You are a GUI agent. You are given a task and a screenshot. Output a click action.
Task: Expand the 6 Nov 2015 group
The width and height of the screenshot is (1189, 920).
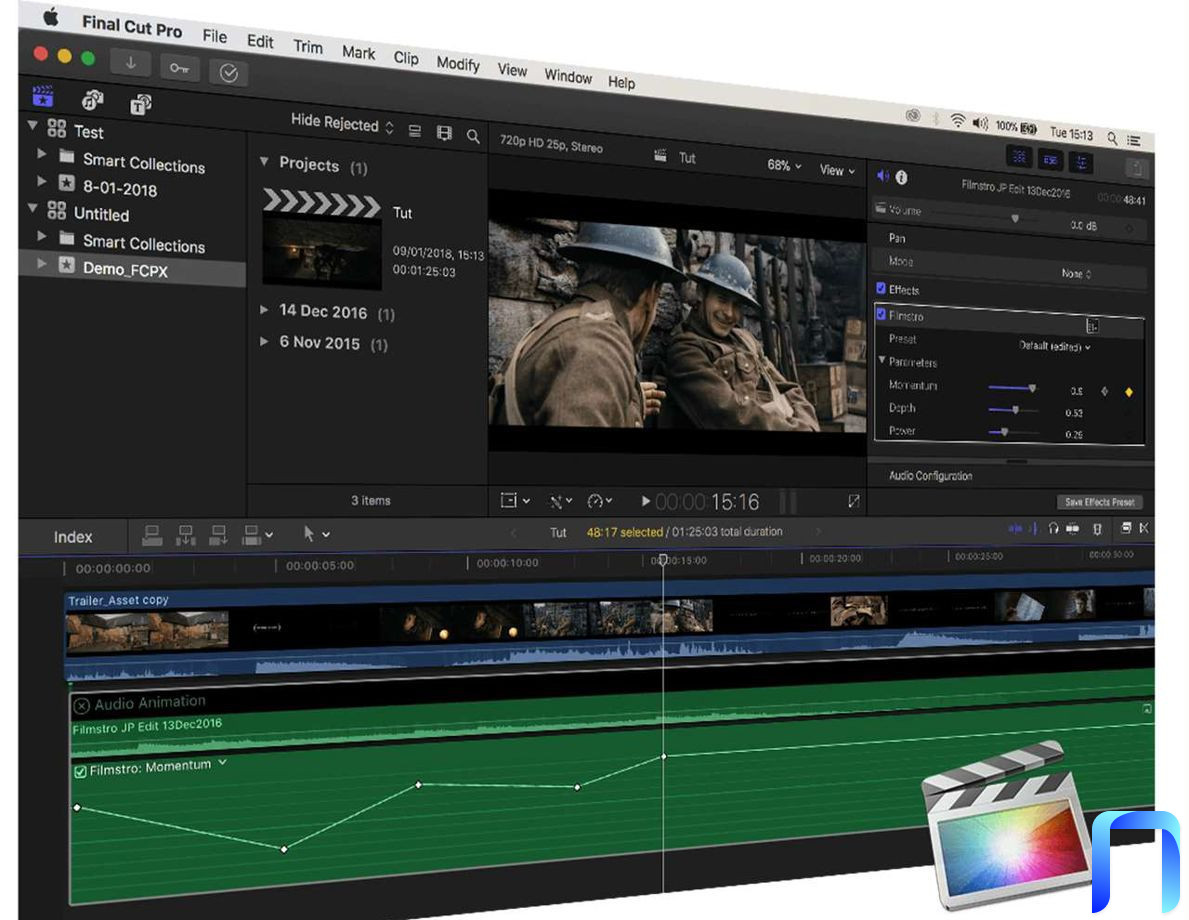(264, 341)
